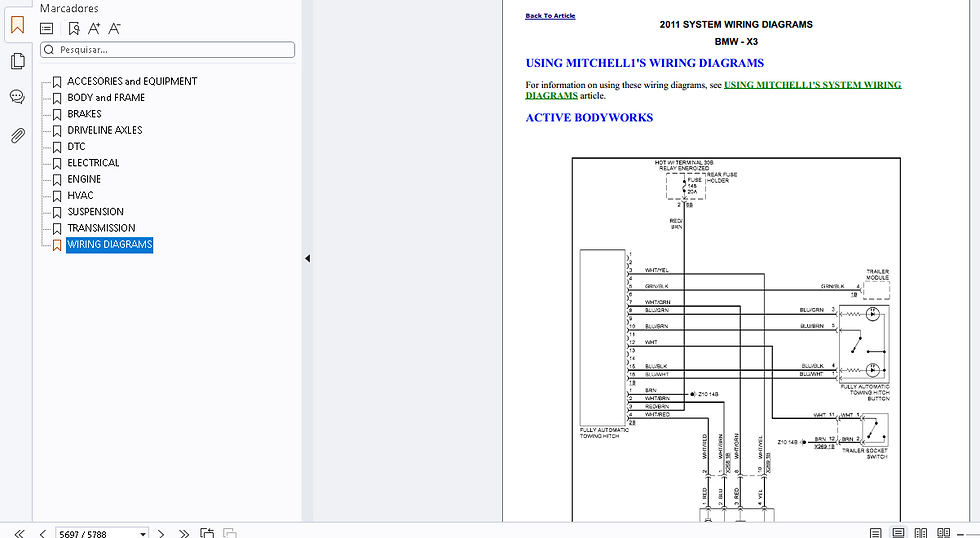Click the zoom out minus button
The image size is (980, 538).
click(x=961, y=534)
